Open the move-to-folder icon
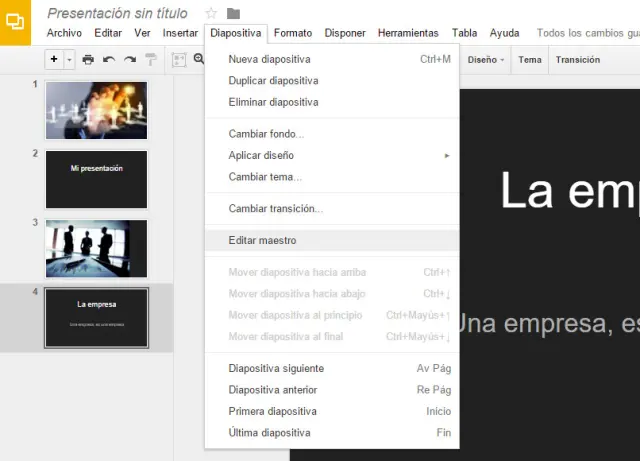 tap(233, 13)
